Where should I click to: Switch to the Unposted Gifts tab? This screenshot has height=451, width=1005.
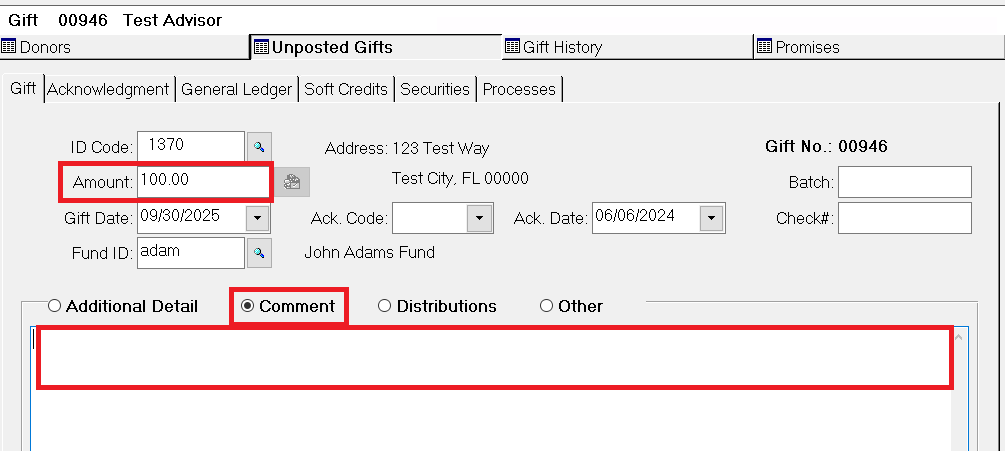(x=376, y=47)
